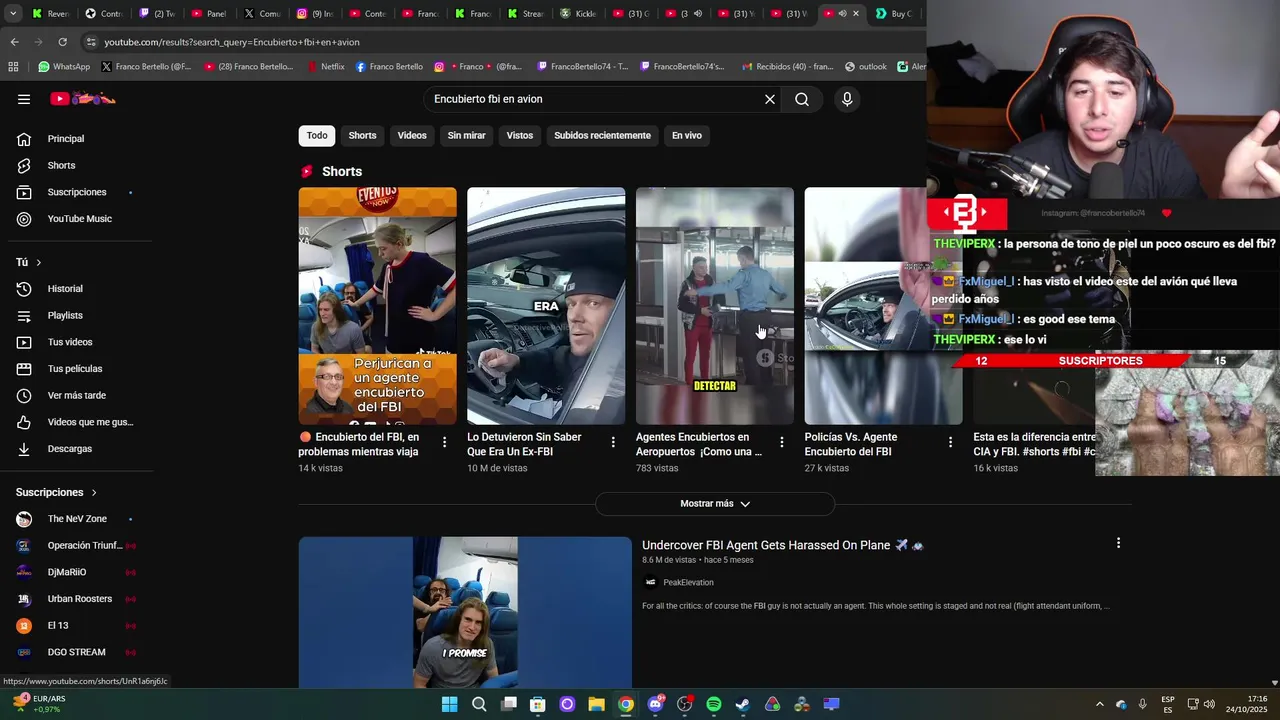
Task: Open options for 'Lo Detuvieron Sin Saber' short
Action: pyautogui.click(x=613, y=442)
